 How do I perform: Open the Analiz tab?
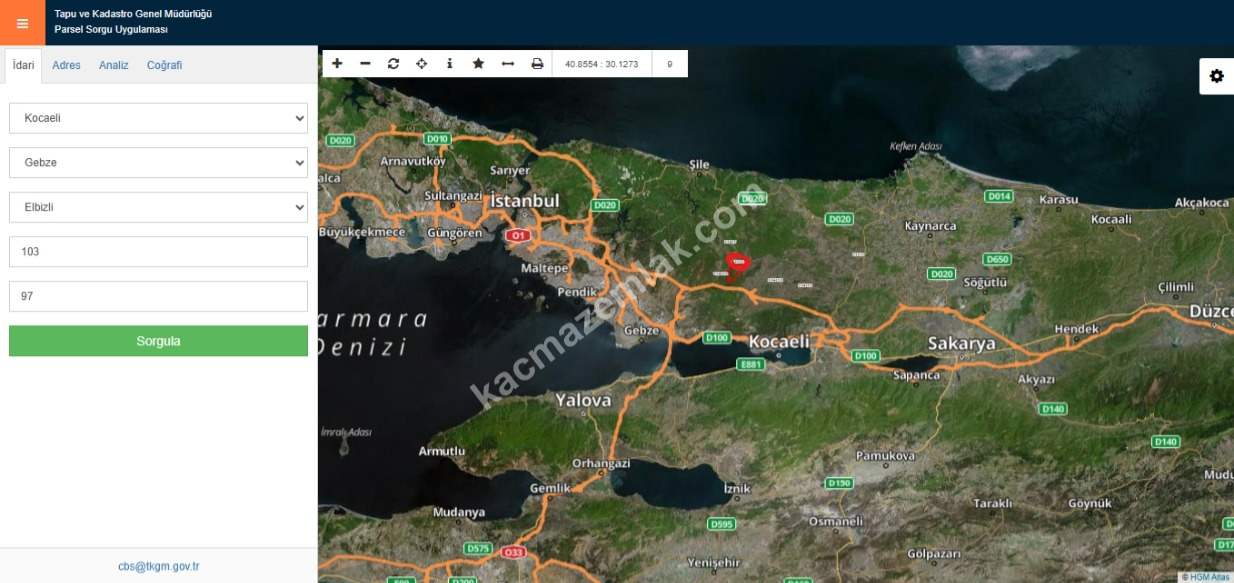[113, 65]
